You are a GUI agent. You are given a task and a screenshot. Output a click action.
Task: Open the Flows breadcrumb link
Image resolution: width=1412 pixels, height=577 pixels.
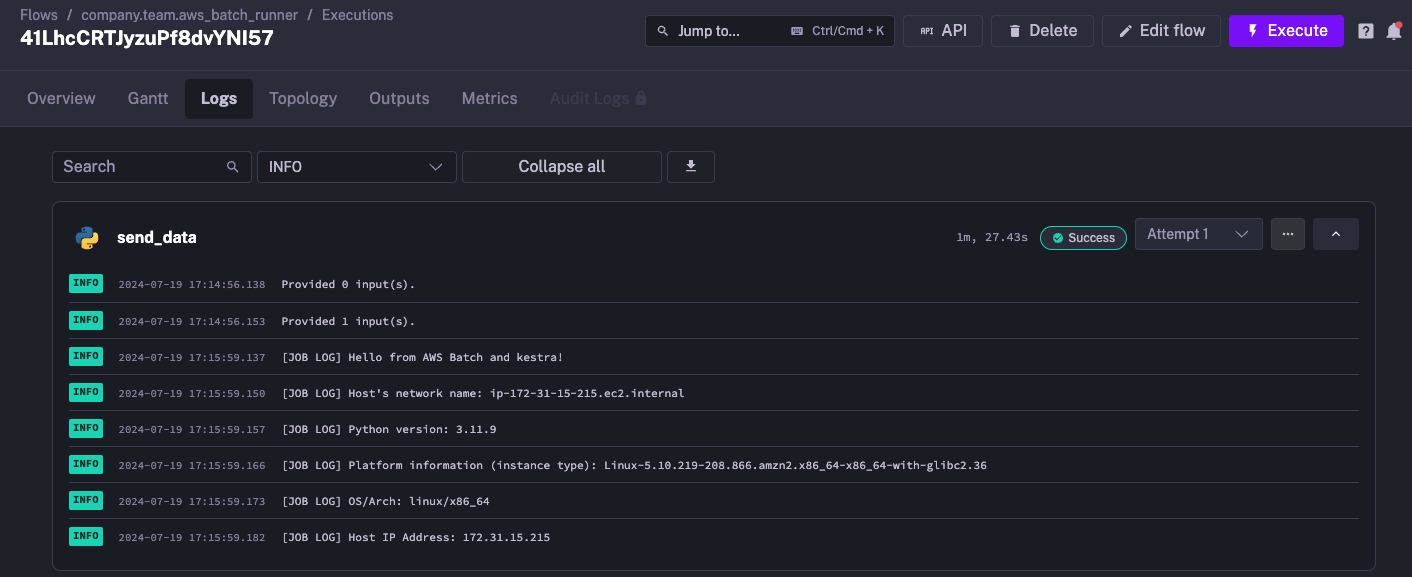click(38, 15)
